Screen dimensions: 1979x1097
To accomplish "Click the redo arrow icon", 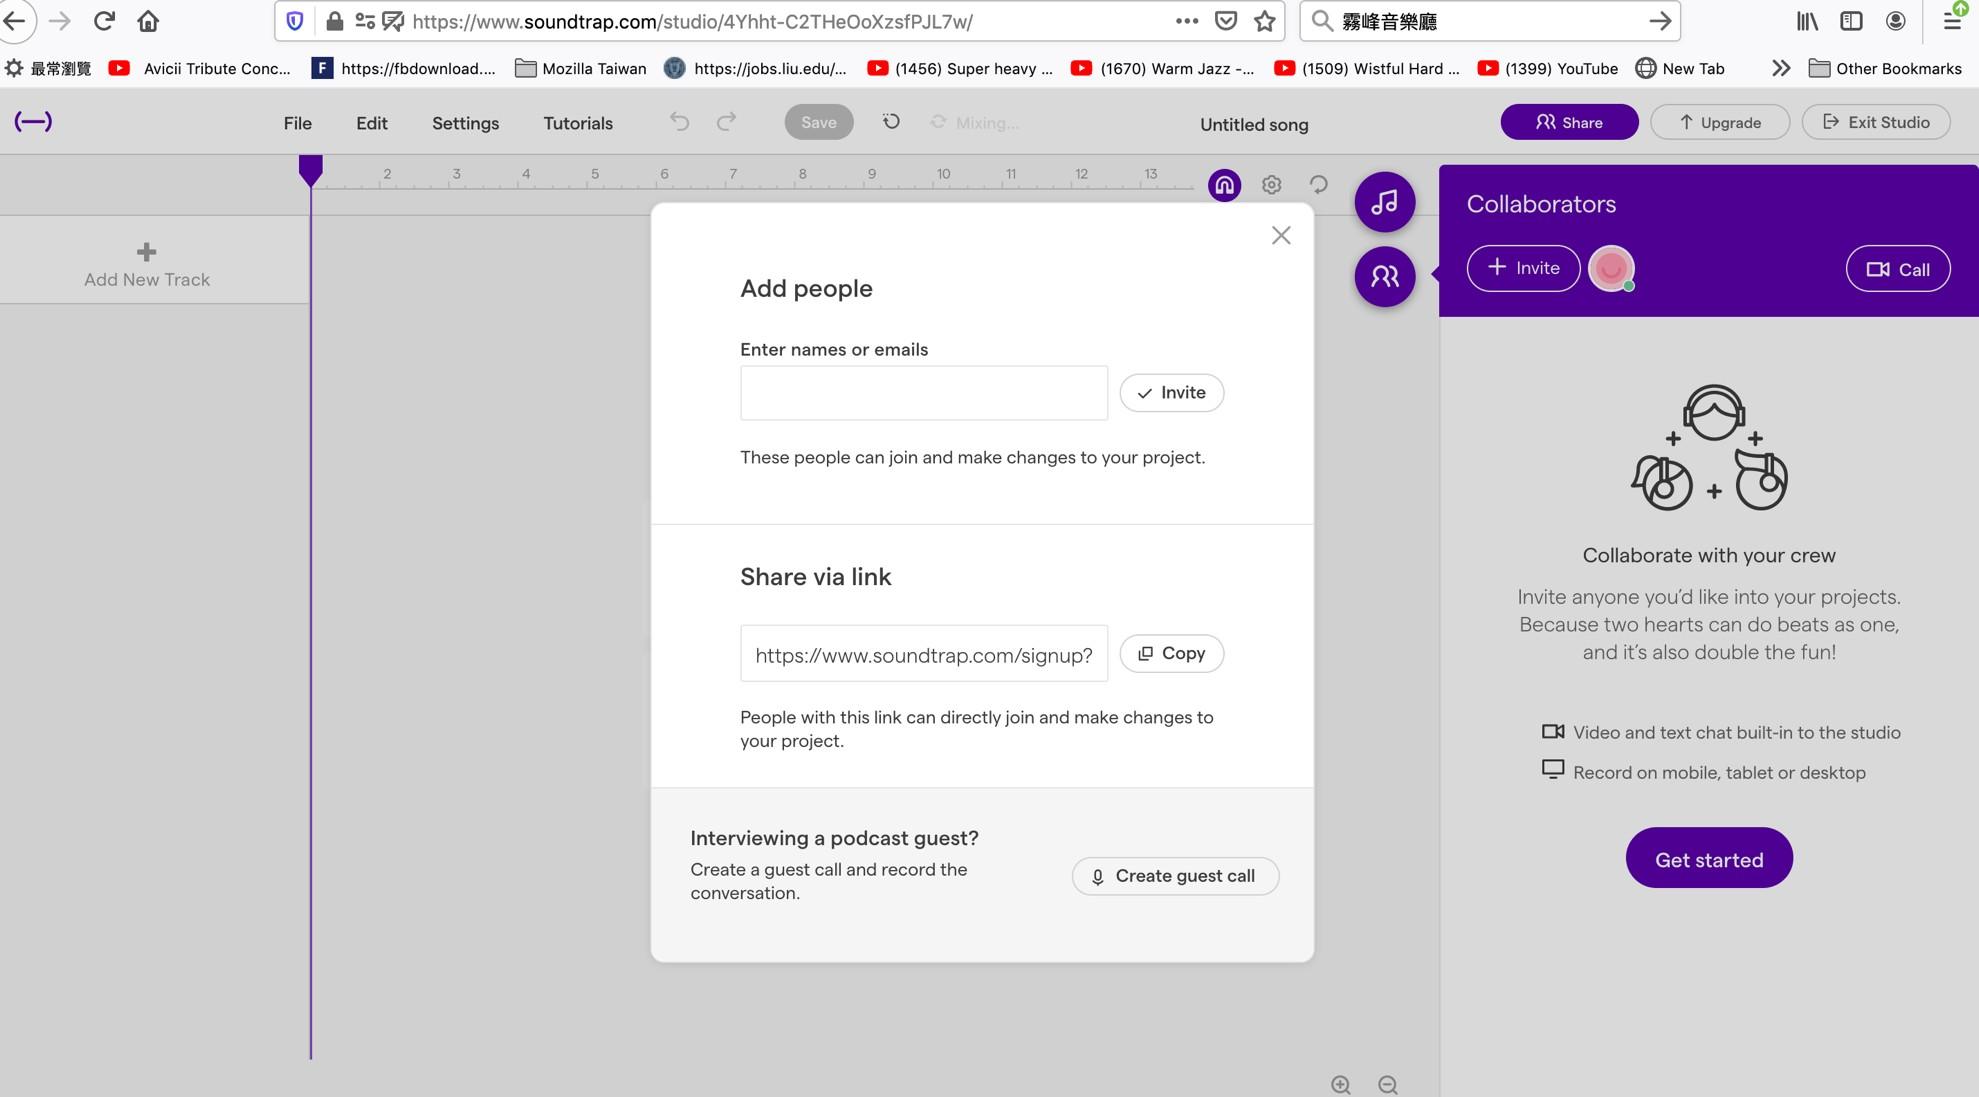I will 726,122.
